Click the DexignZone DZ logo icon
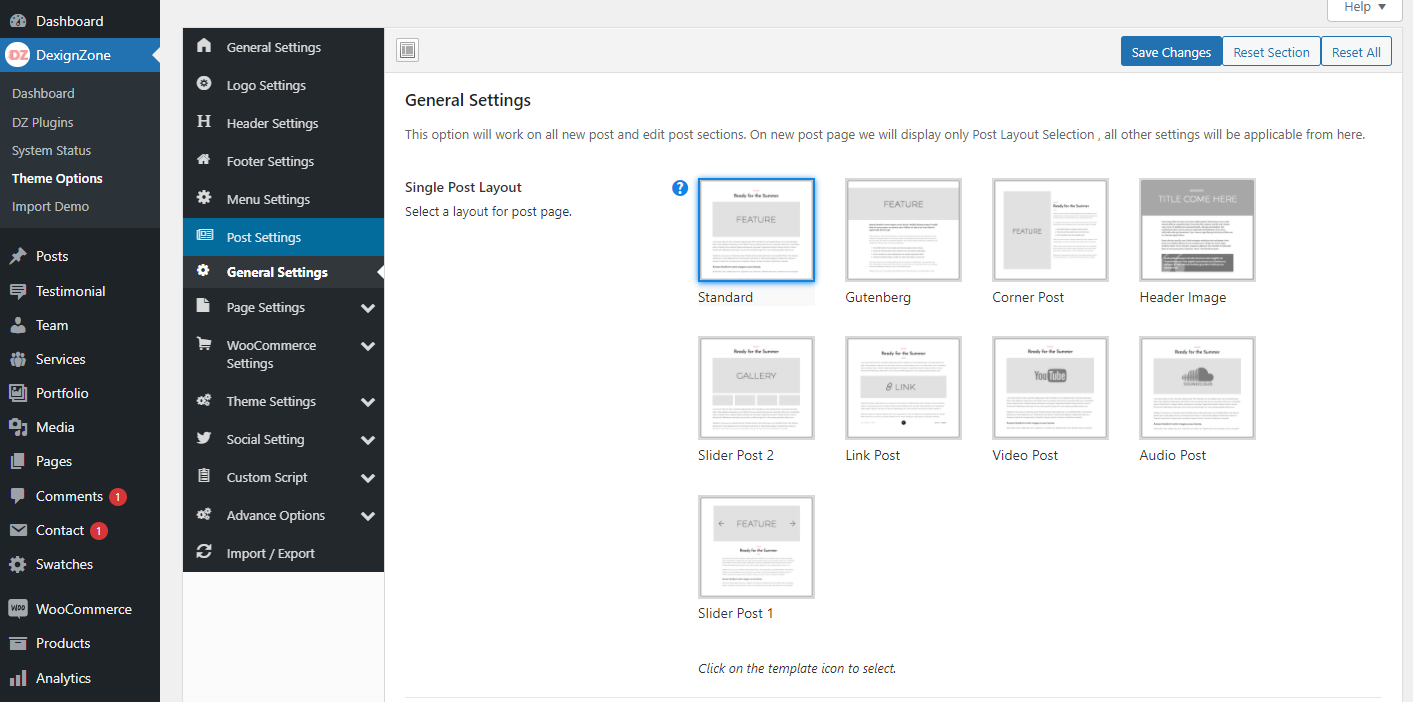This screenshot has width=1413, height=702. pos(18,56)
